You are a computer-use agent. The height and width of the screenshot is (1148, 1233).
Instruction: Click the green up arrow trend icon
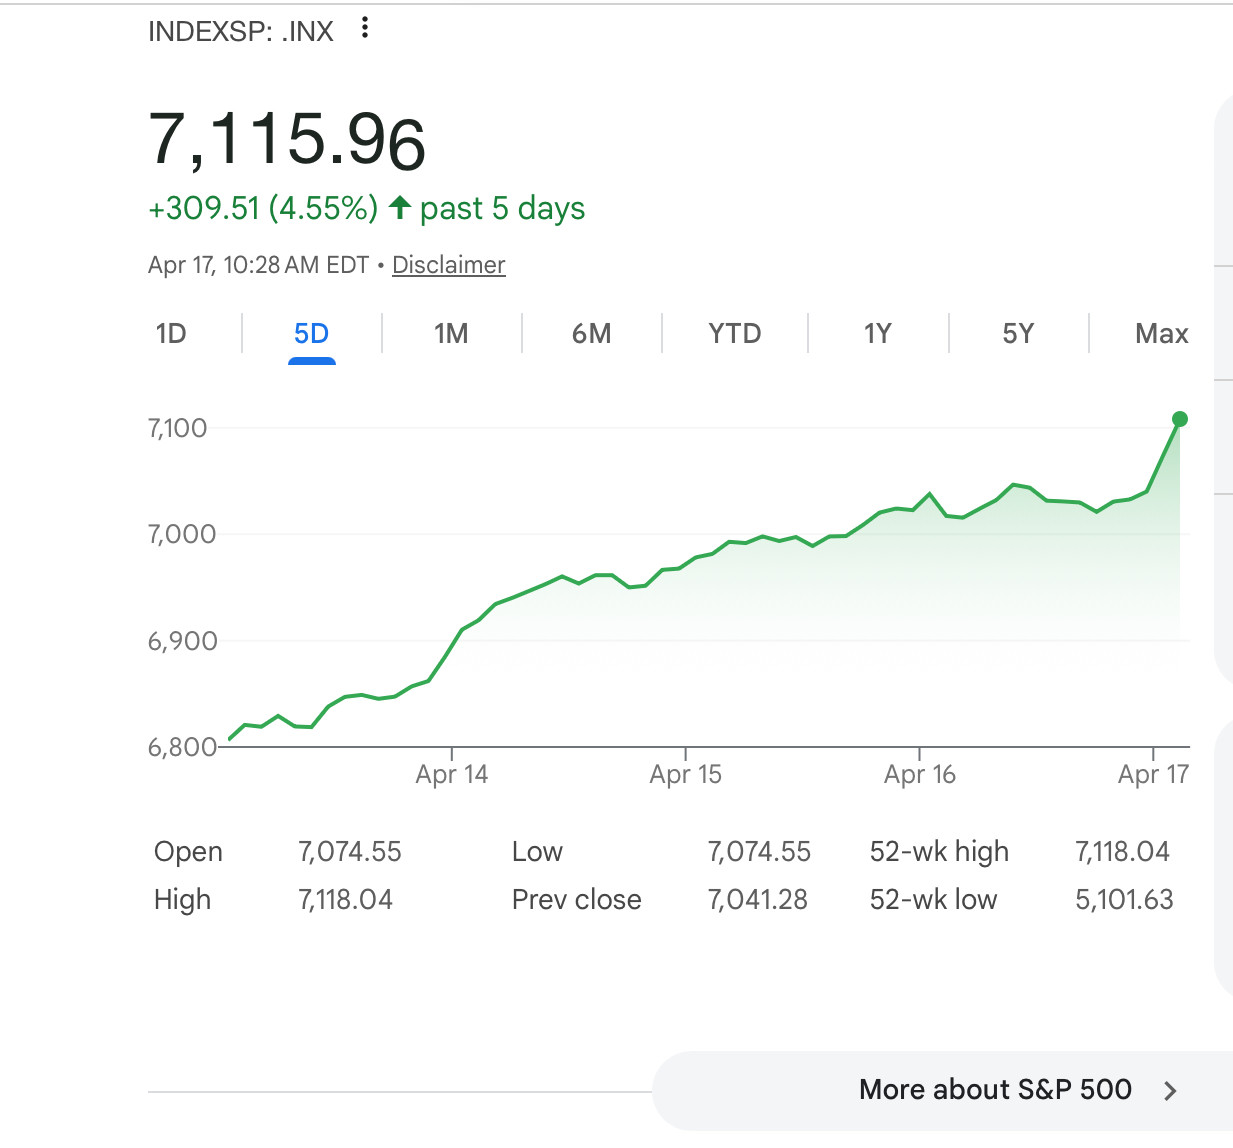coord(400,207)
